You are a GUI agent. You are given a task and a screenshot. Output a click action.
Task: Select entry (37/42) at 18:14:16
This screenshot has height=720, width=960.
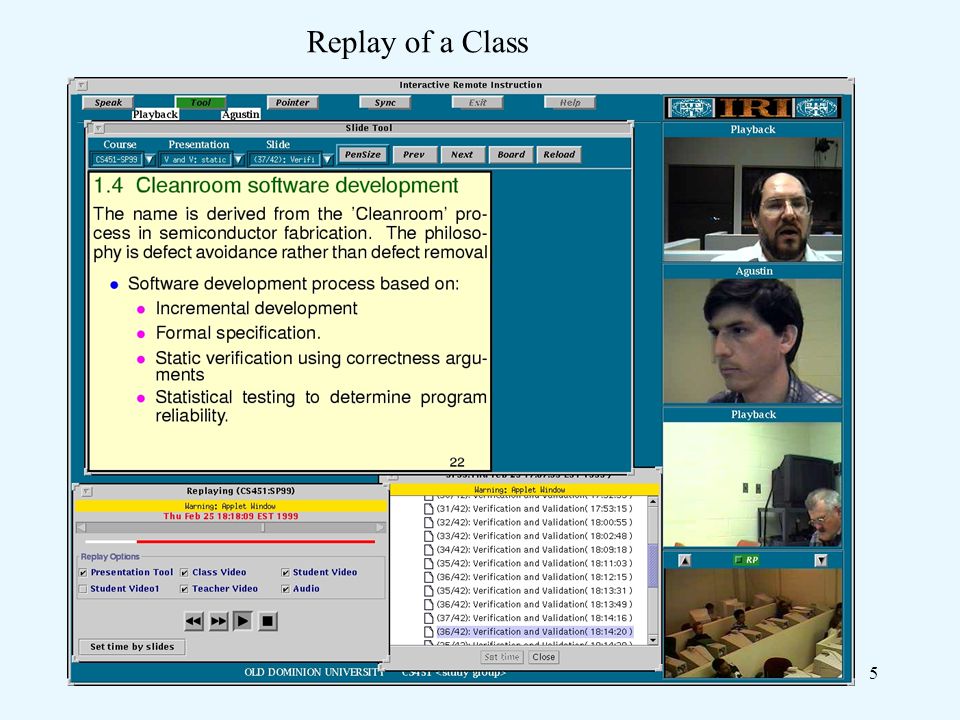[534, 618]
